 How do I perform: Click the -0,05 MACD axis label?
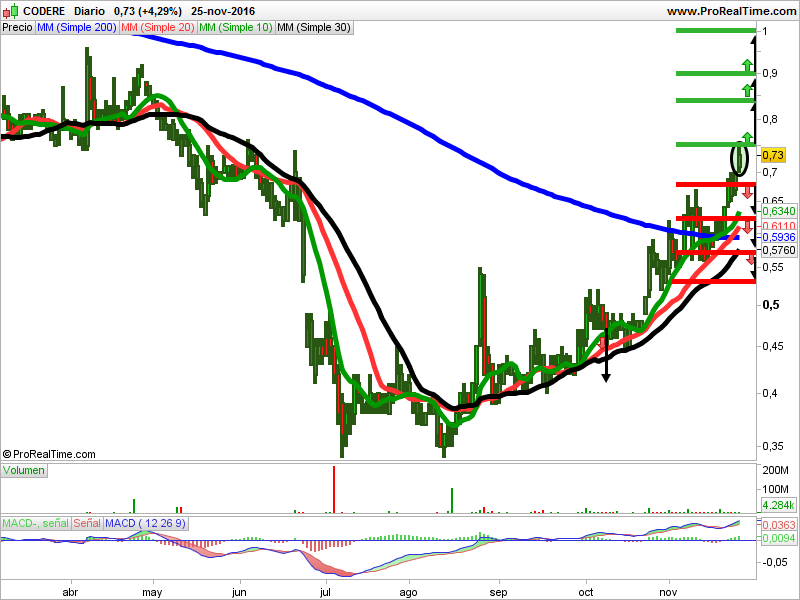(x=775, y=562)
